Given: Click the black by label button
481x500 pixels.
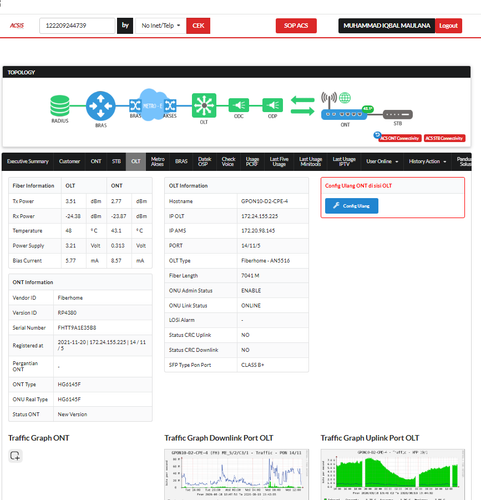Looking at the screenshot, I should click(125, 26).
